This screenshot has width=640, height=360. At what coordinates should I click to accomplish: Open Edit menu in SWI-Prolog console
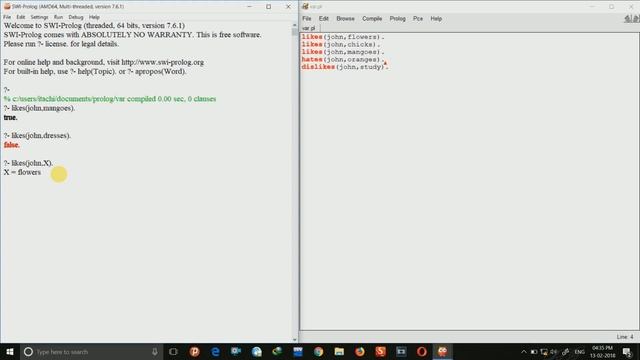pyautogui.click(x=21, y=17)
